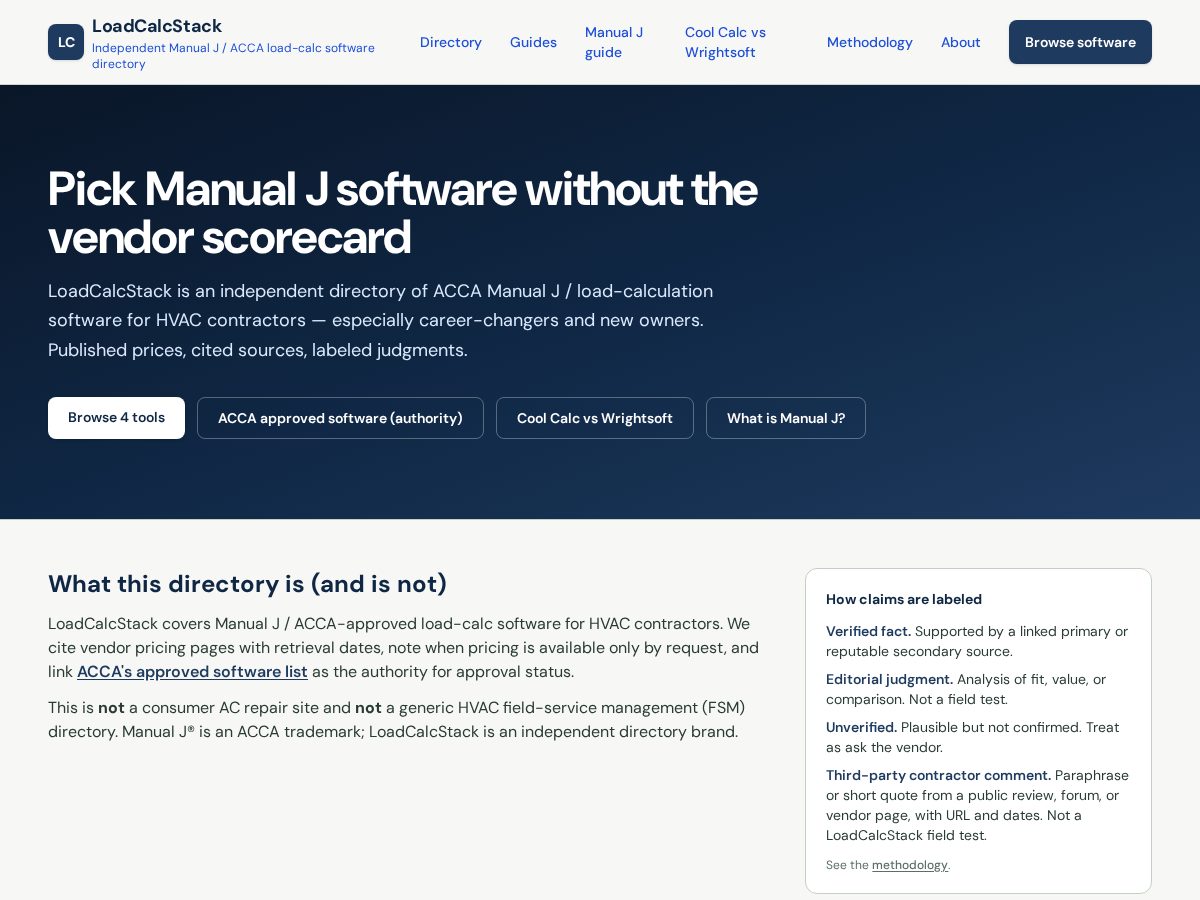Follow the ACCA's approved software list link
The width and height of the screenshot is (1200, 900).
coord(192,672)
